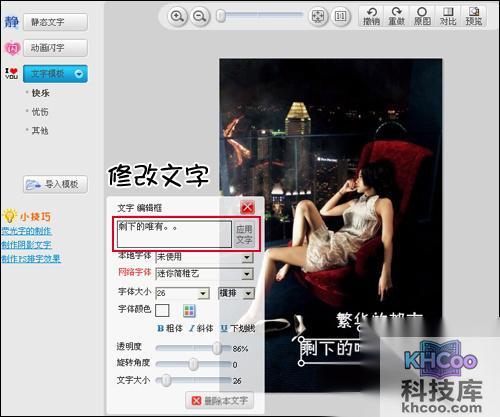Click the 应用文字 apply text button

[244, 234]
